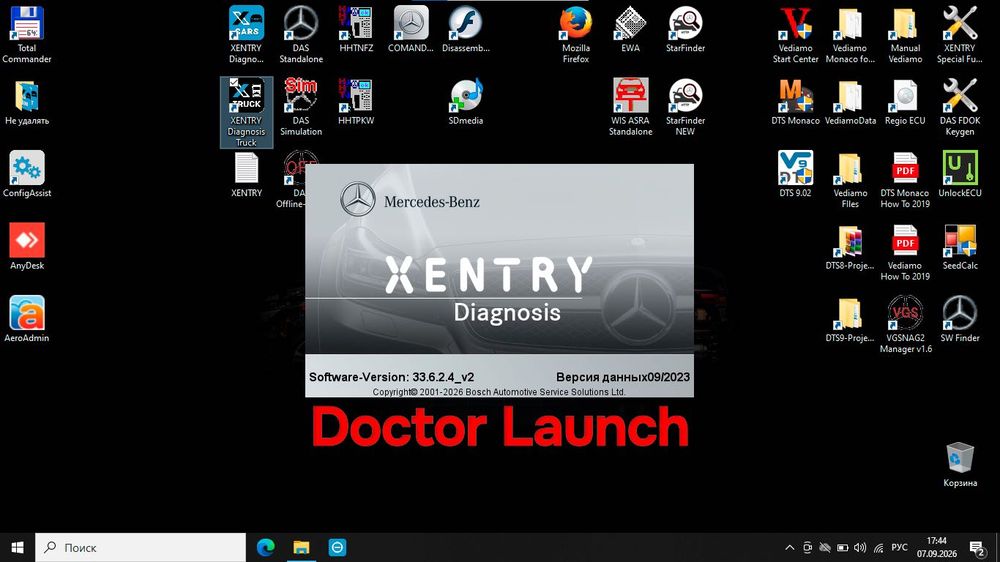
Task: Launch StarFinder NEW shortcut
Action: pos(685,107)
